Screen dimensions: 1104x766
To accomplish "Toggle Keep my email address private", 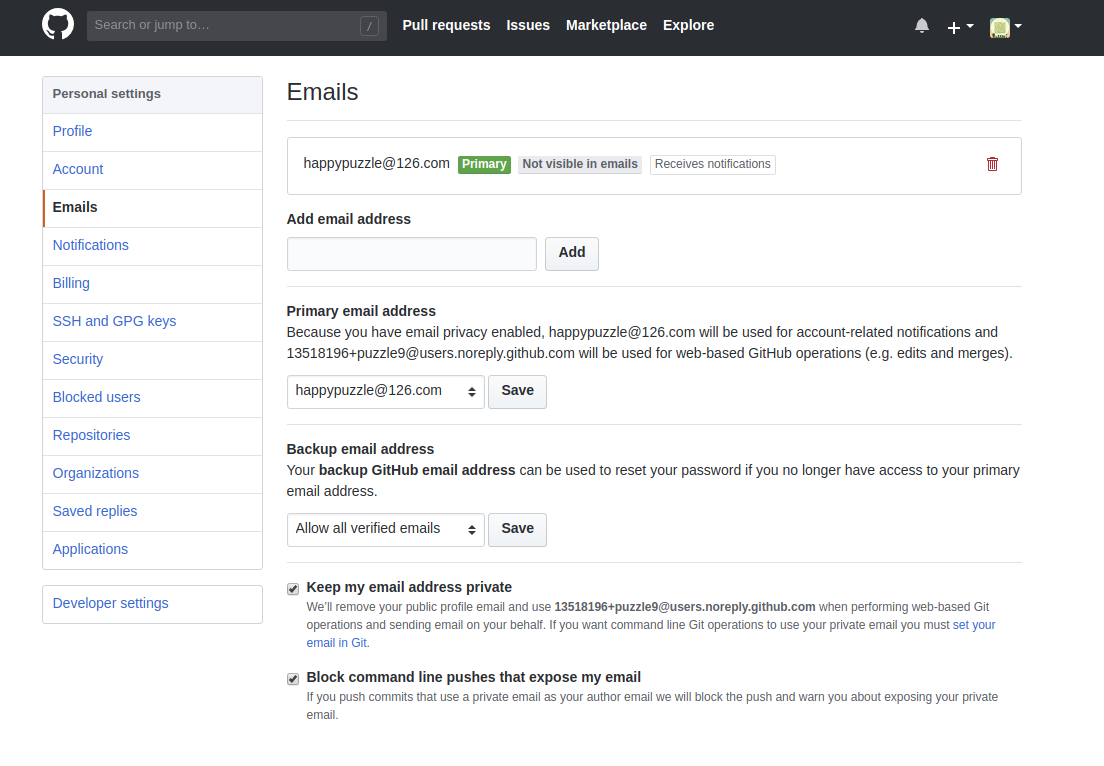I will point(293,589).
